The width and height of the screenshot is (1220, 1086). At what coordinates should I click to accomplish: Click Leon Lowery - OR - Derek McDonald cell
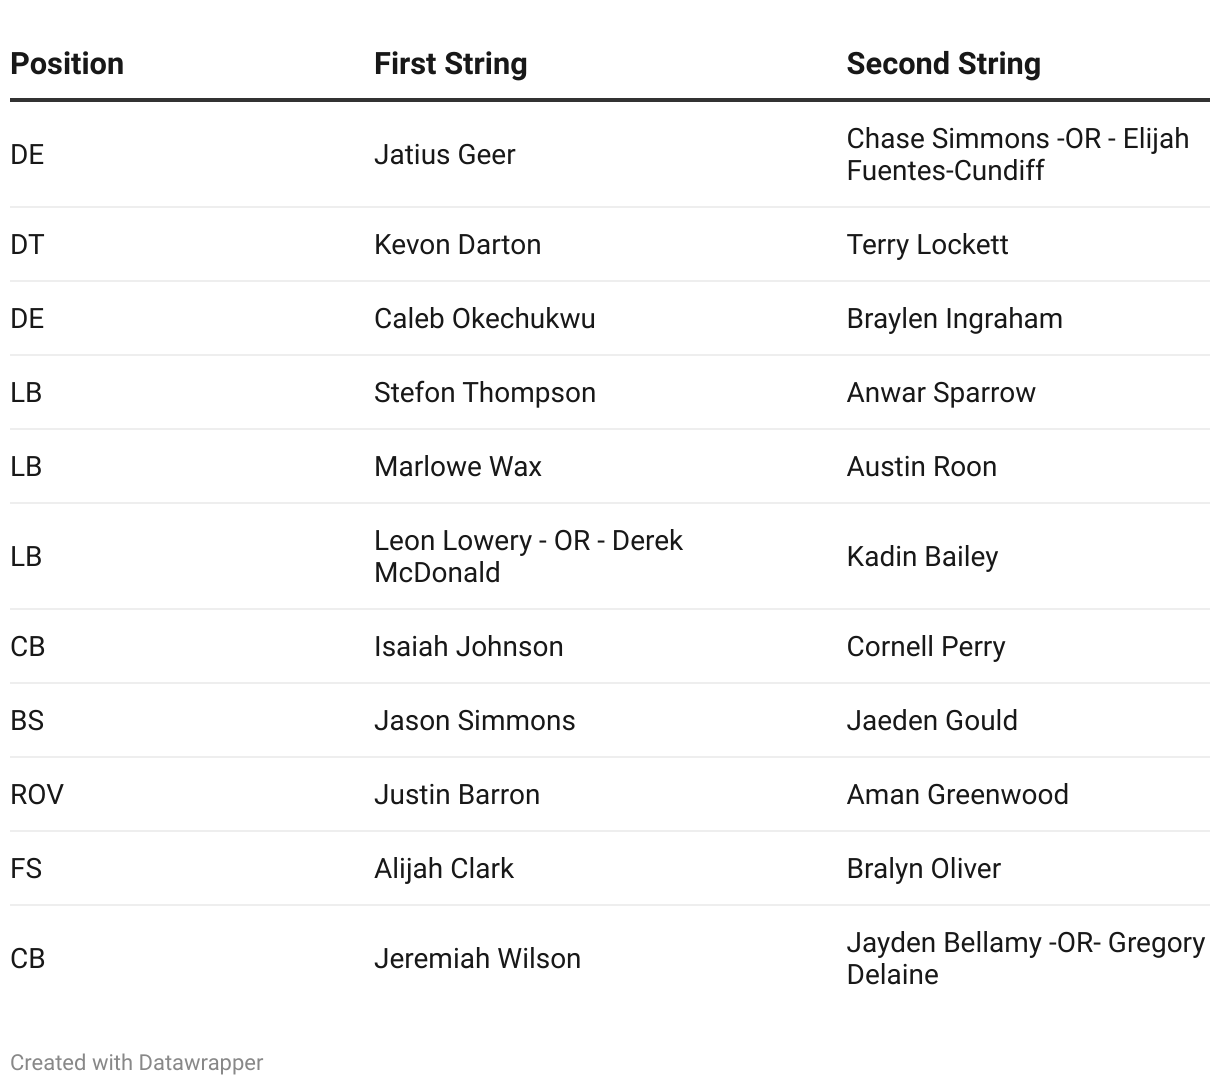pos(528,556)
